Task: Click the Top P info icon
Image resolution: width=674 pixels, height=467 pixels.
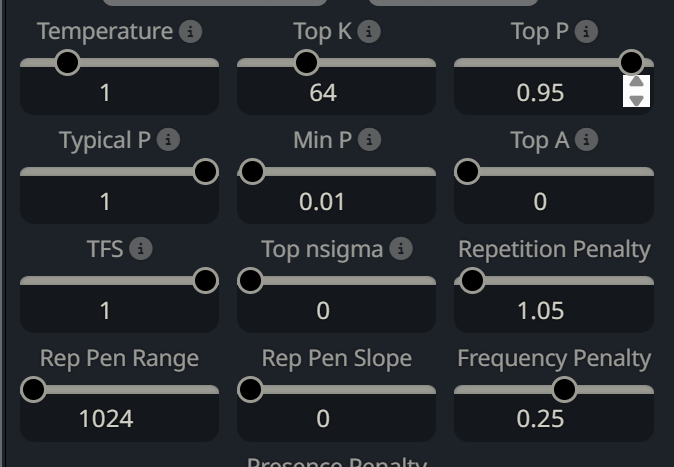Action: point(586,32)
